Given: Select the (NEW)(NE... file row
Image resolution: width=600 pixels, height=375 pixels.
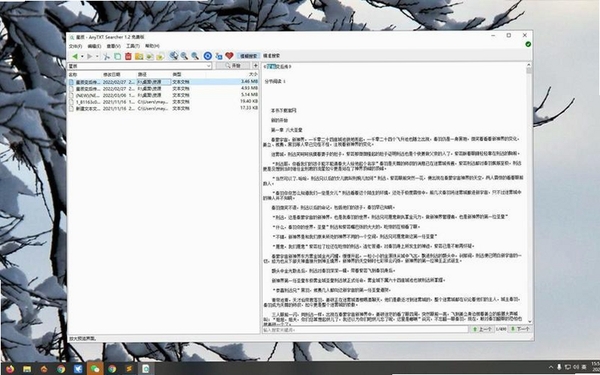Looking at the screenshot, I should [x=163, y=95].
